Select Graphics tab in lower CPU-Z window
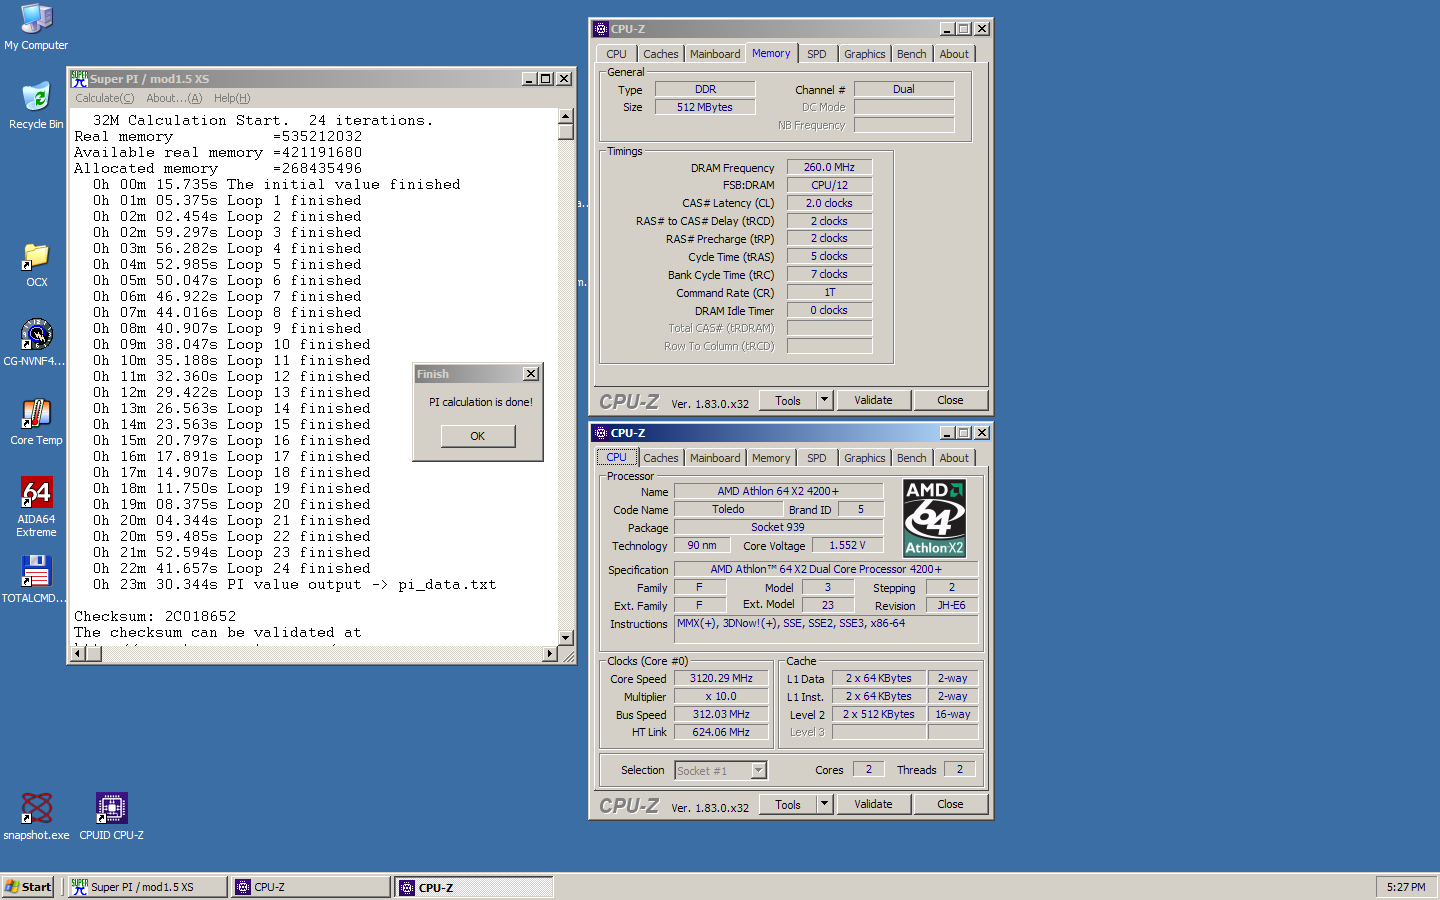This screenshot has width=1440, height=900. coord(864,458)
